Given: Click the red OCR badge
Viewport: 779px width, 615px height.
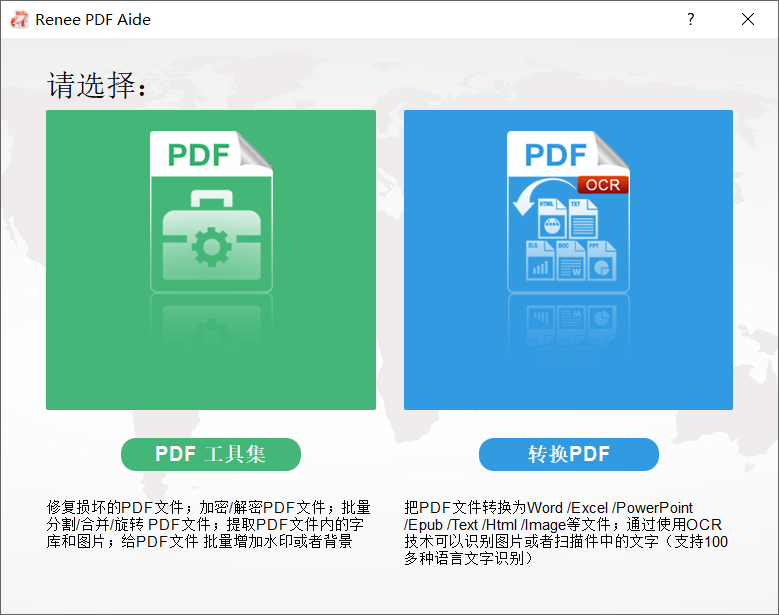Looking at the screenshot, I should coord(603,185).
